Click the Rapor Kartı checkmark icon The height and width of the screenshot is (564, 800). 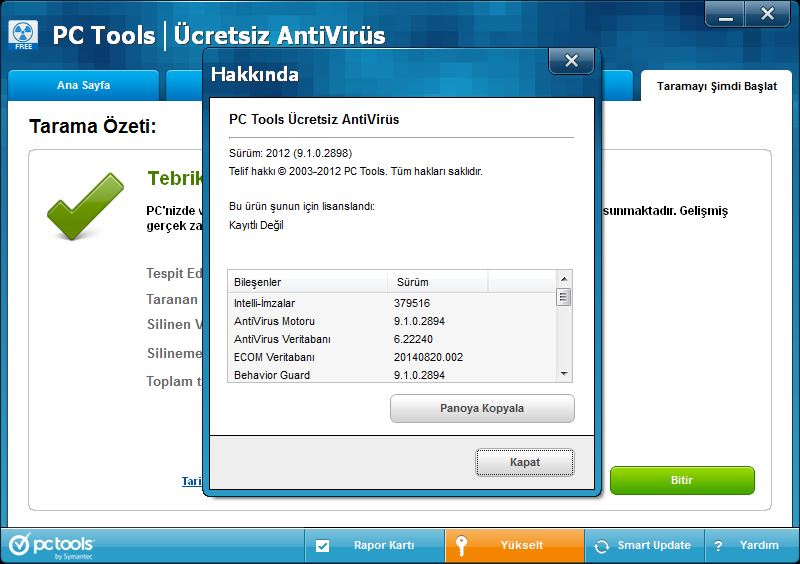pyautogui.click(x=322, y=546)
